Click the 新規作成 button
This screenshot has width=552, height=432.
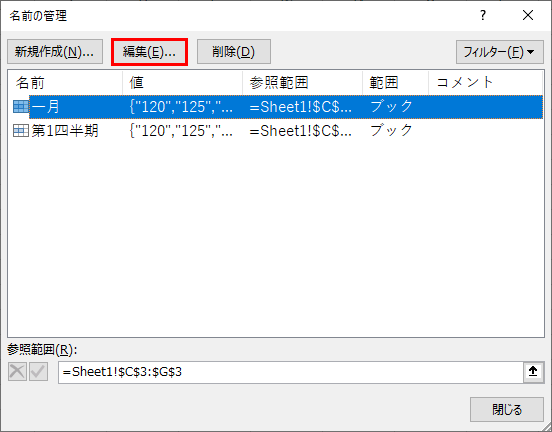click(x=55, y=52)
